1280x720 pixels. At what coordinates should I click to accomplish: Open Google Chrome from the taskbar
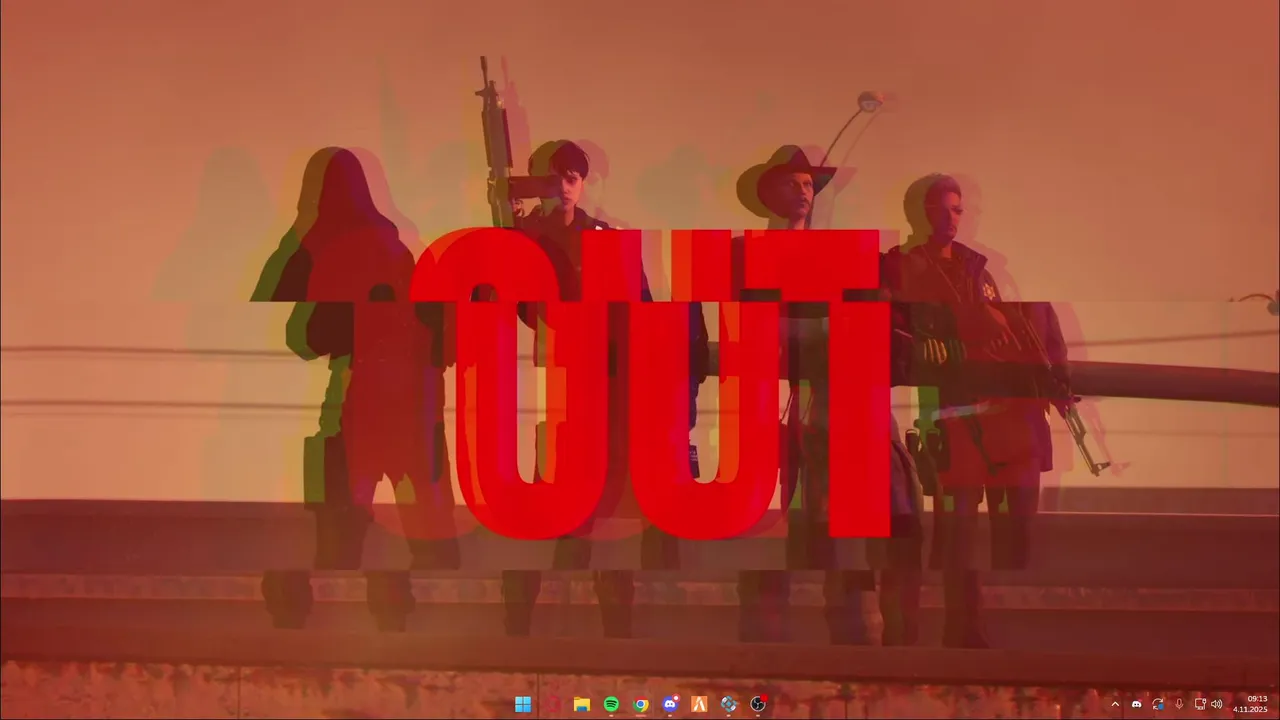[x=640, y=704]
